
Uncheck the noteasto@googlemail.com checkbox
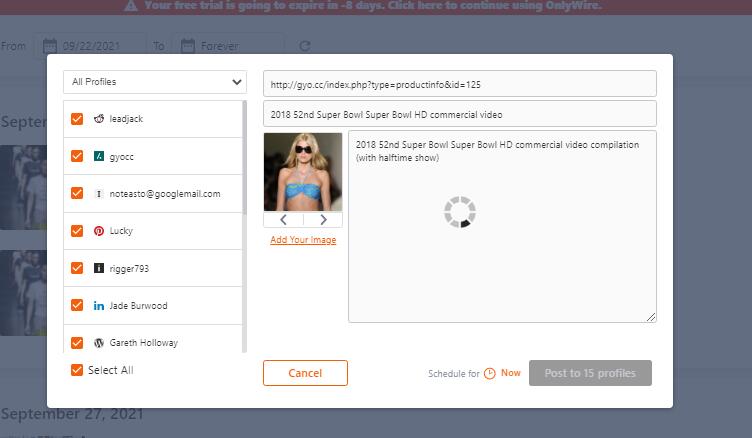click(x=77, y=194)
